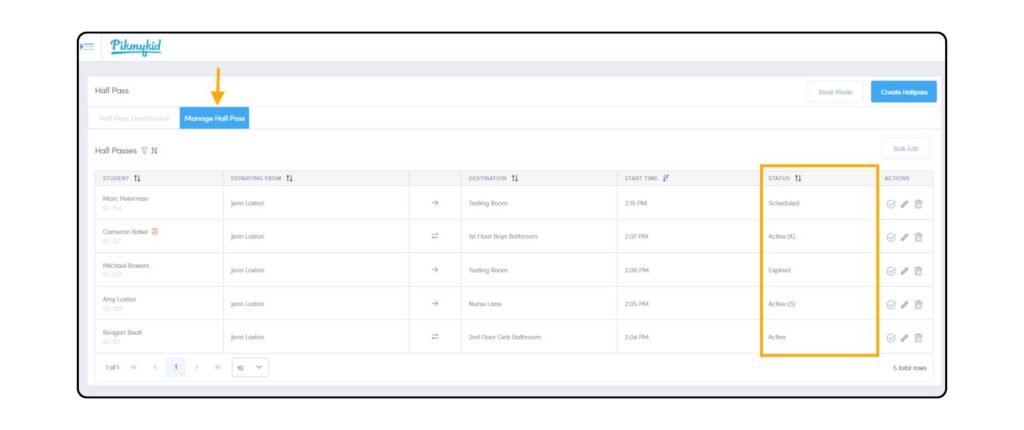Screen dimensions: 1024x430
Task: Sort by Departing From column
Action: point(289,178)
